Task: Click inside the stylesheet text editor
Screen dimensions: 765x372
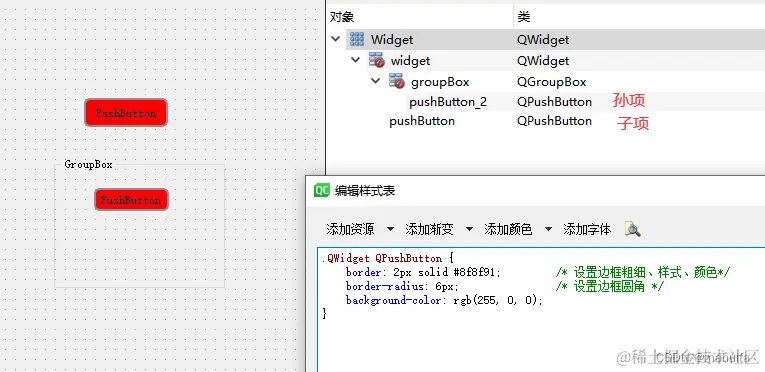Action: pyautogui.click(x=541, y=310)
